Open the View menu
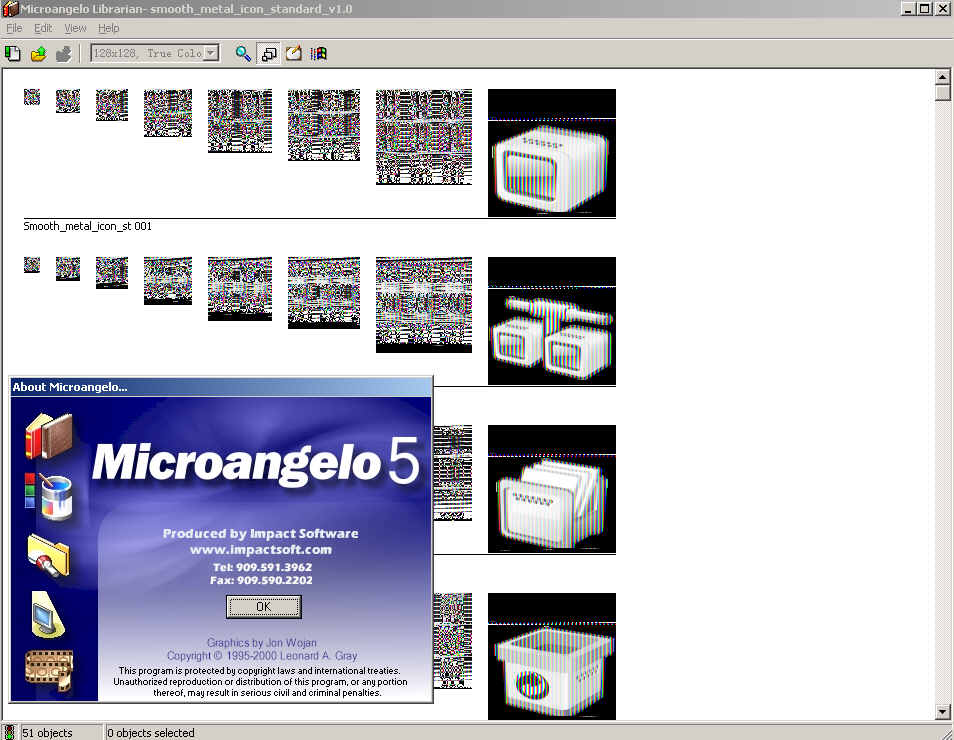 click(x=75, y=28)
